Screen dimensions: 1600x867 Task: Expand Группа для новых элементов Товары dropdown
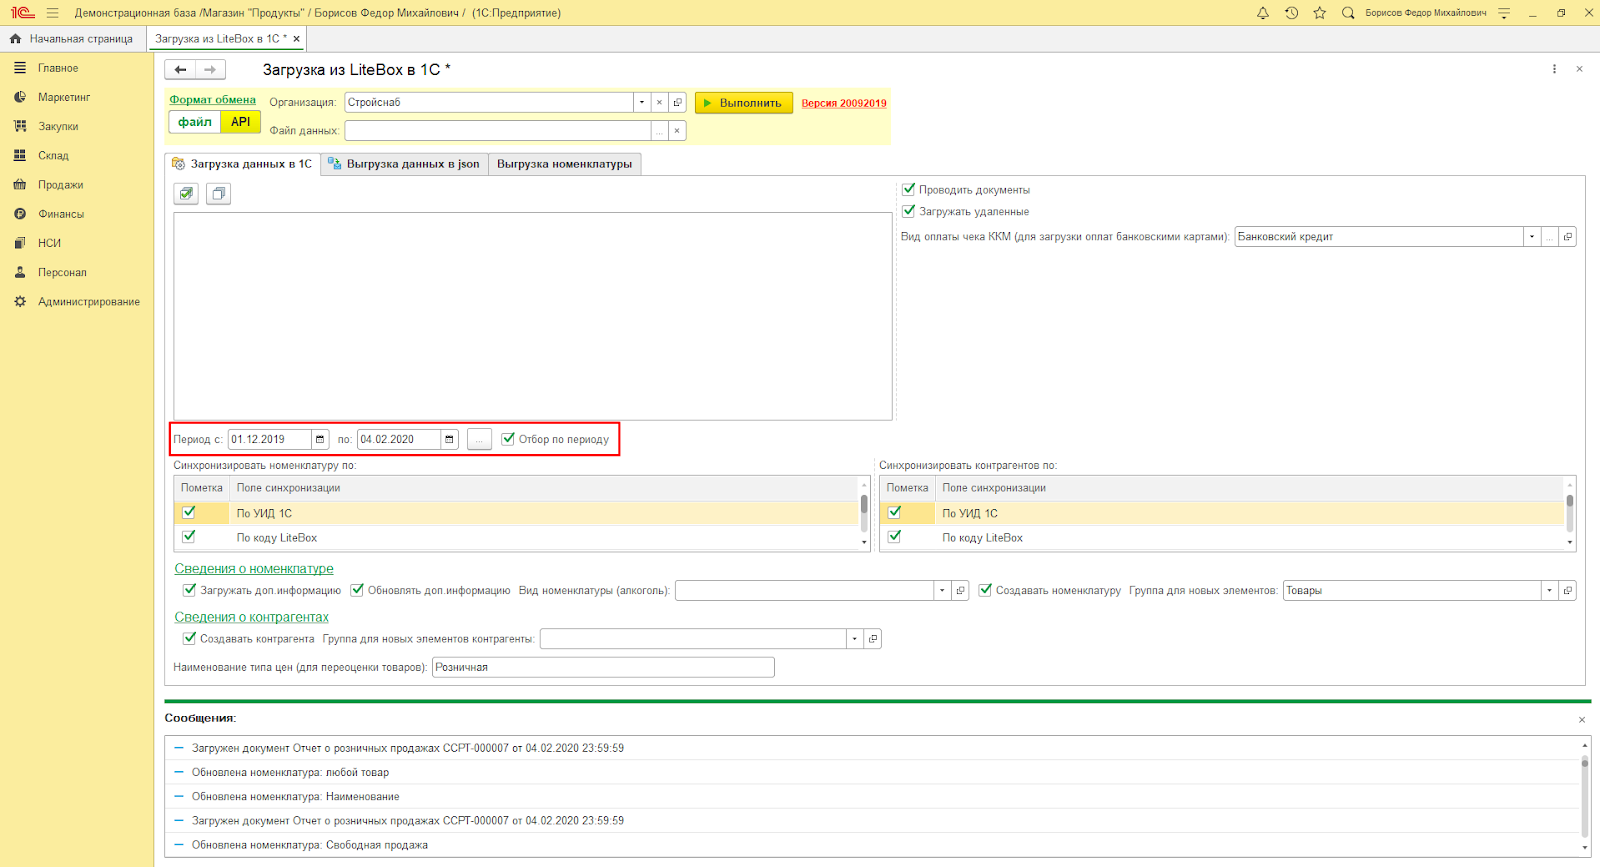click(x=1550, y=591)
